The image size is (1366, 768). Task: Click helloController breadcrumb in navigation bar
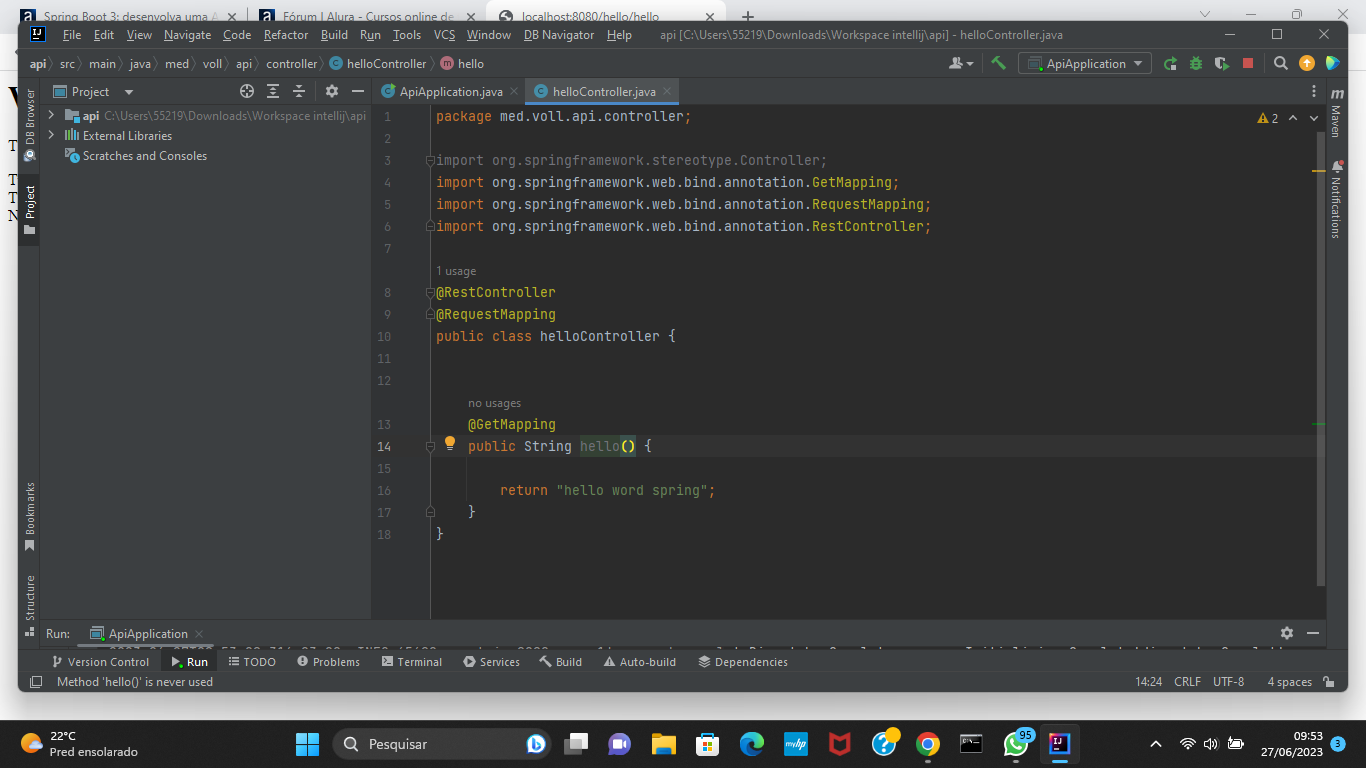[378, 63]
